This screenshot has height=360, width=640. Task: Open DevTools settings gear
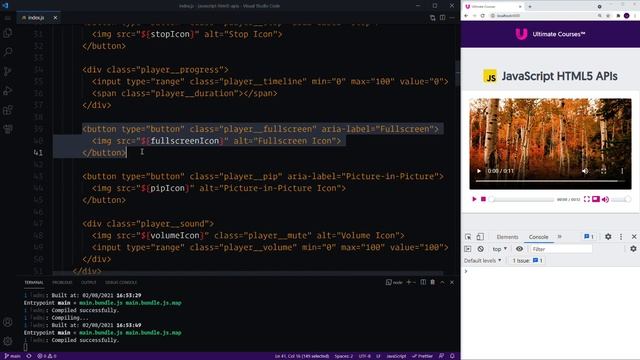click(x=608, y=237)
